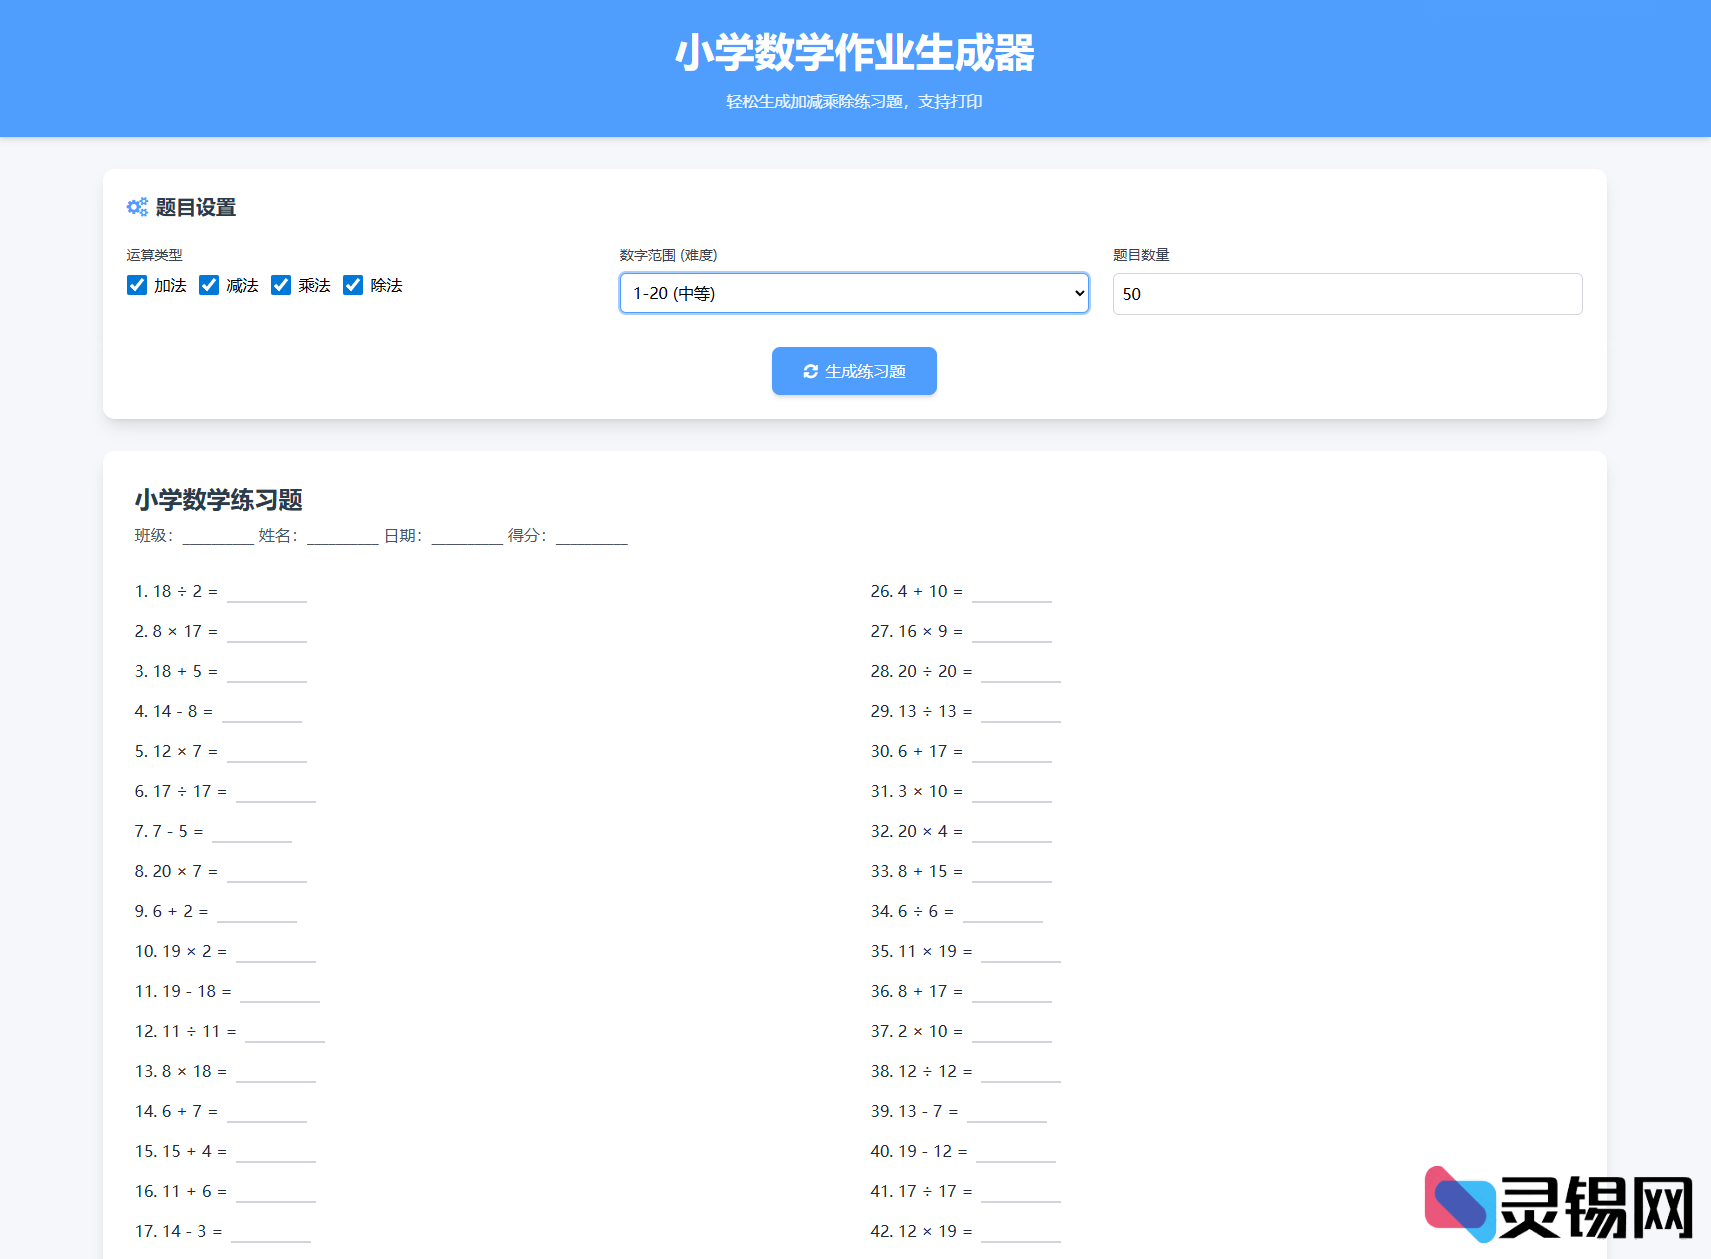Viewport: 1711px width, 1259px height.
Task: Click the answer blank after 16 × 9
Action: pos(1011,635)
